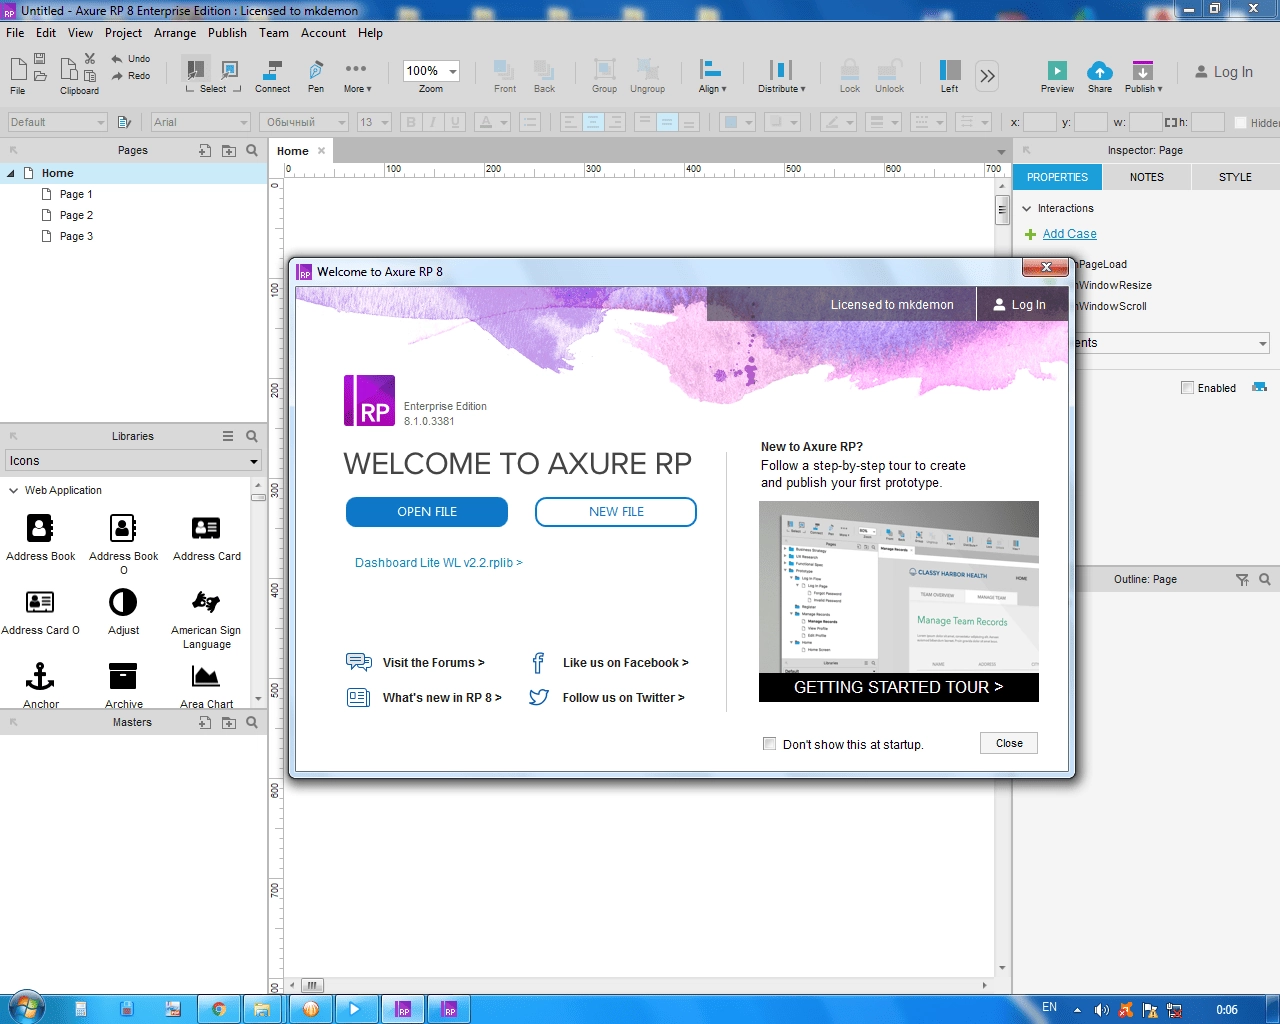Image resolution: width=1280 pixels, height=1024 pixels.
Task: Open Libraries panel options menu icon
Action: [228, 436]
